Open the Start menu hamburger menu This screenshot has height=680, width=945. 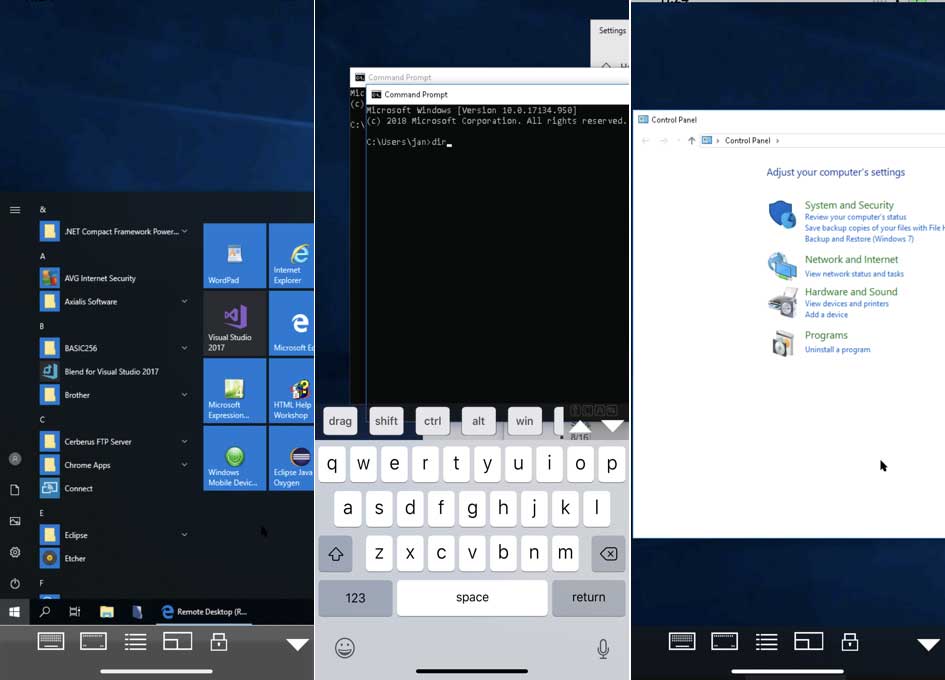coord(15,210)
